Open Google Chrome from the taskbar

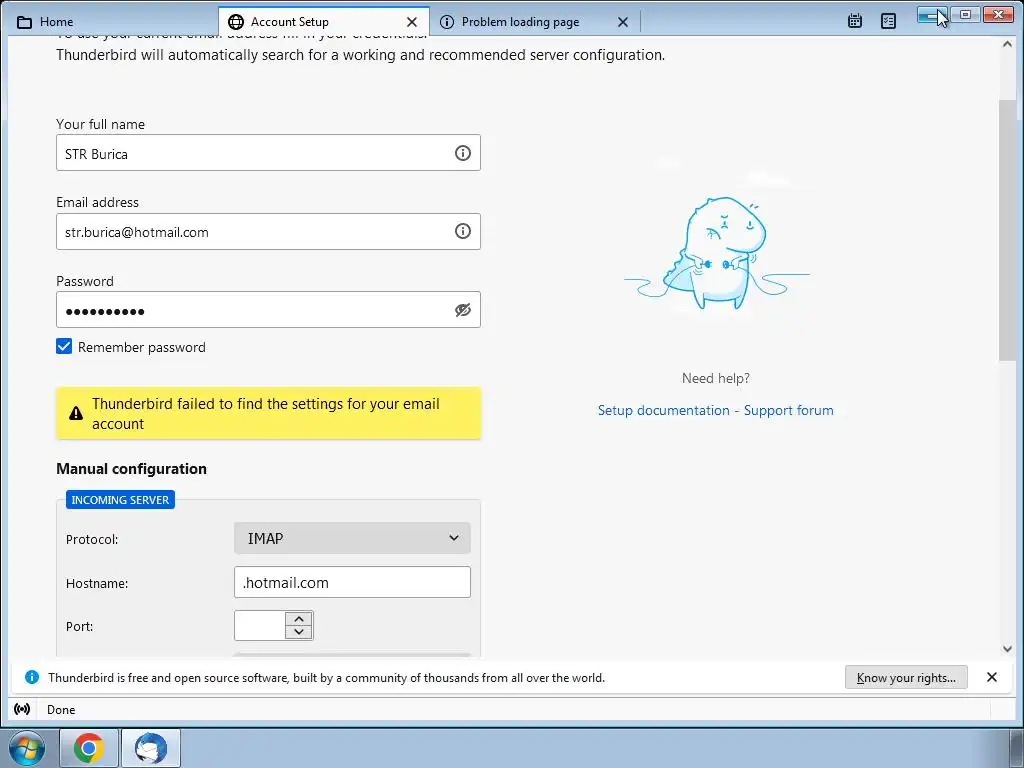tap(89, 748)
